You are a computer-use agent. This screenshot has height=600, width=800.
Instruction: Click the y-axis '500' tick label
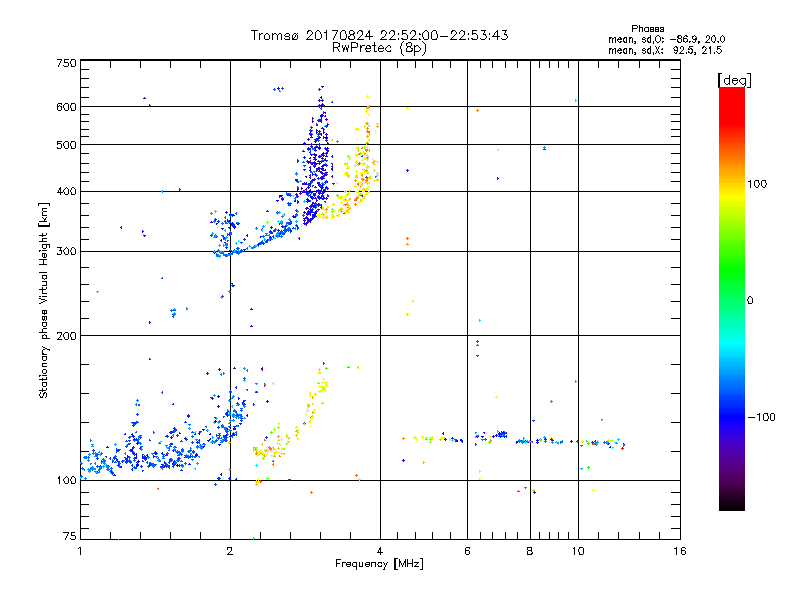click(x=66, y=145)
